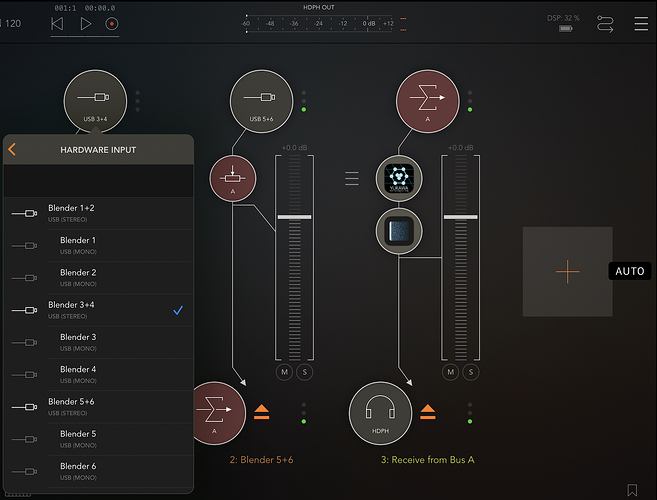The height and width of the screenshot is (500, 657).
Task: Solo channel 3 Receive from Bus A
Action: click(x=471, y=372)
